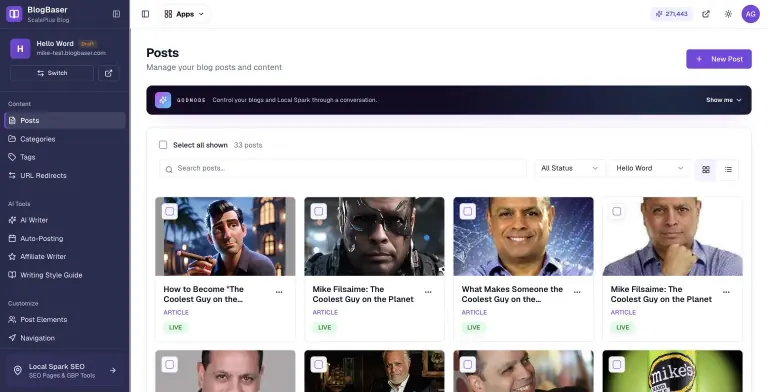Select checkbox on bearded man in bar post card
Screen dimensions: 768x392
318,364
